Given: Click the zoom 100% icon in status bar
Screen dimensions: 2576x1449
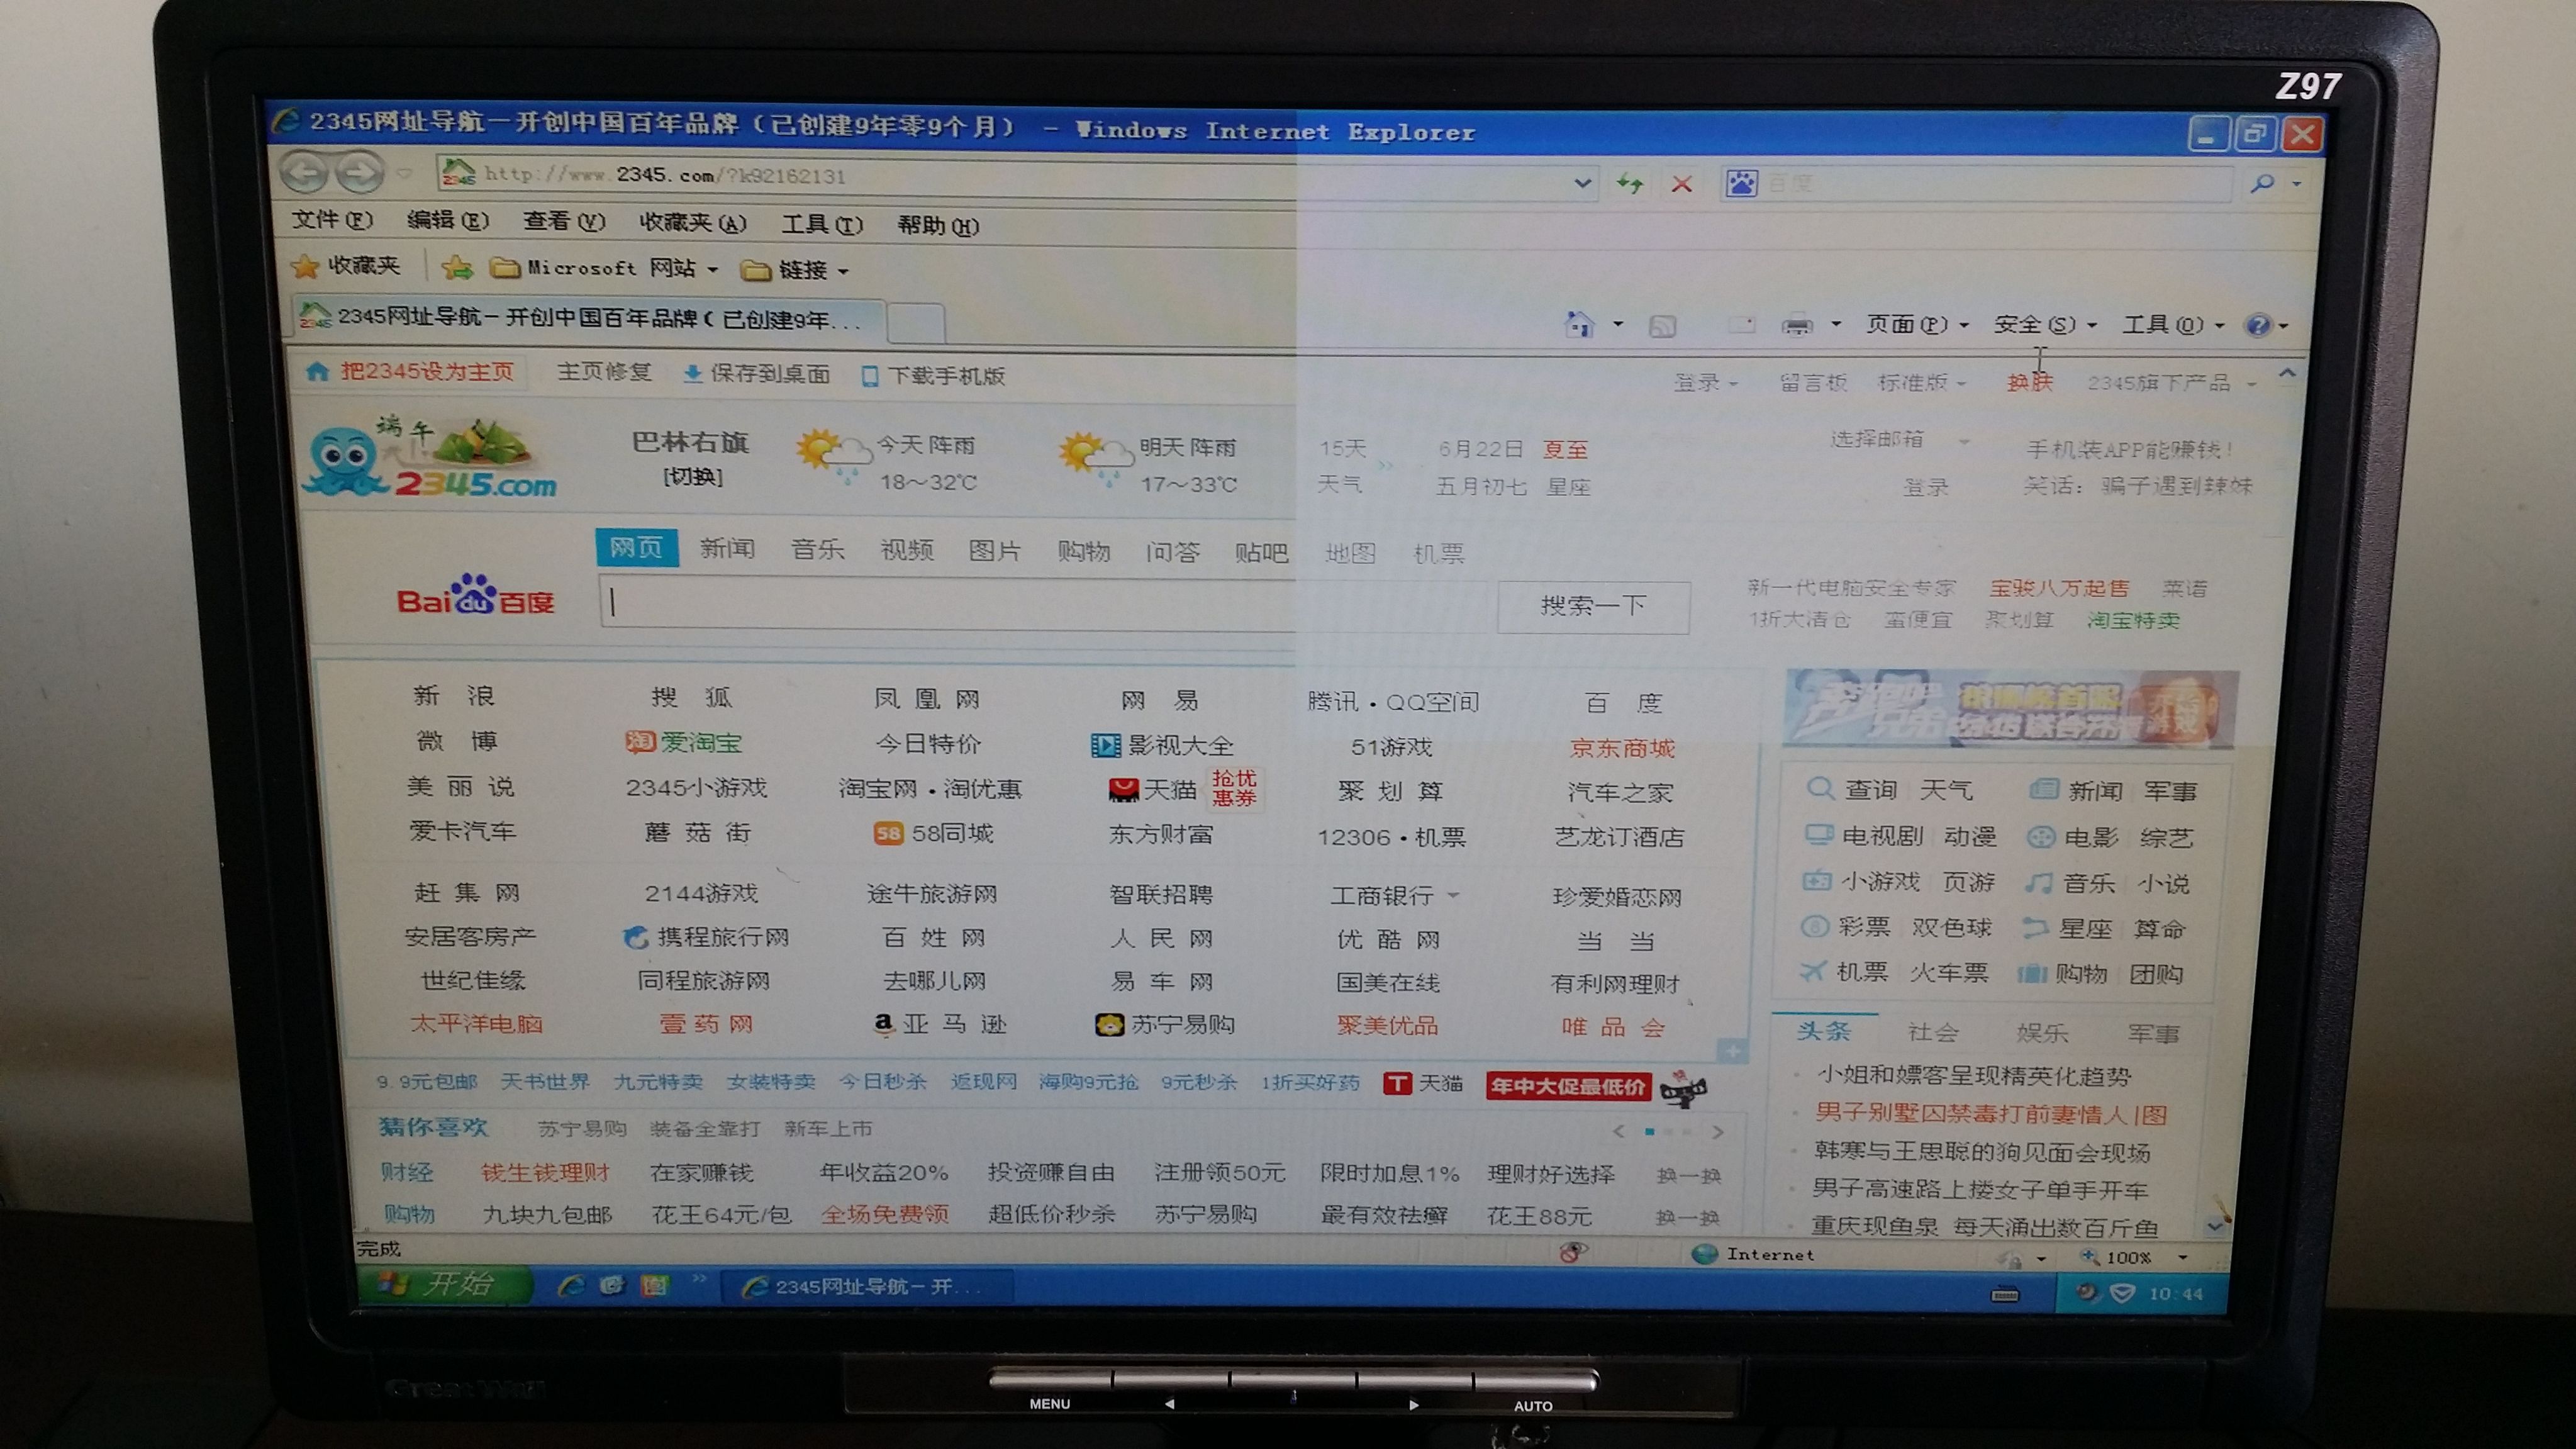Looking at the screenshot, I should [x=2090, y=1256].
